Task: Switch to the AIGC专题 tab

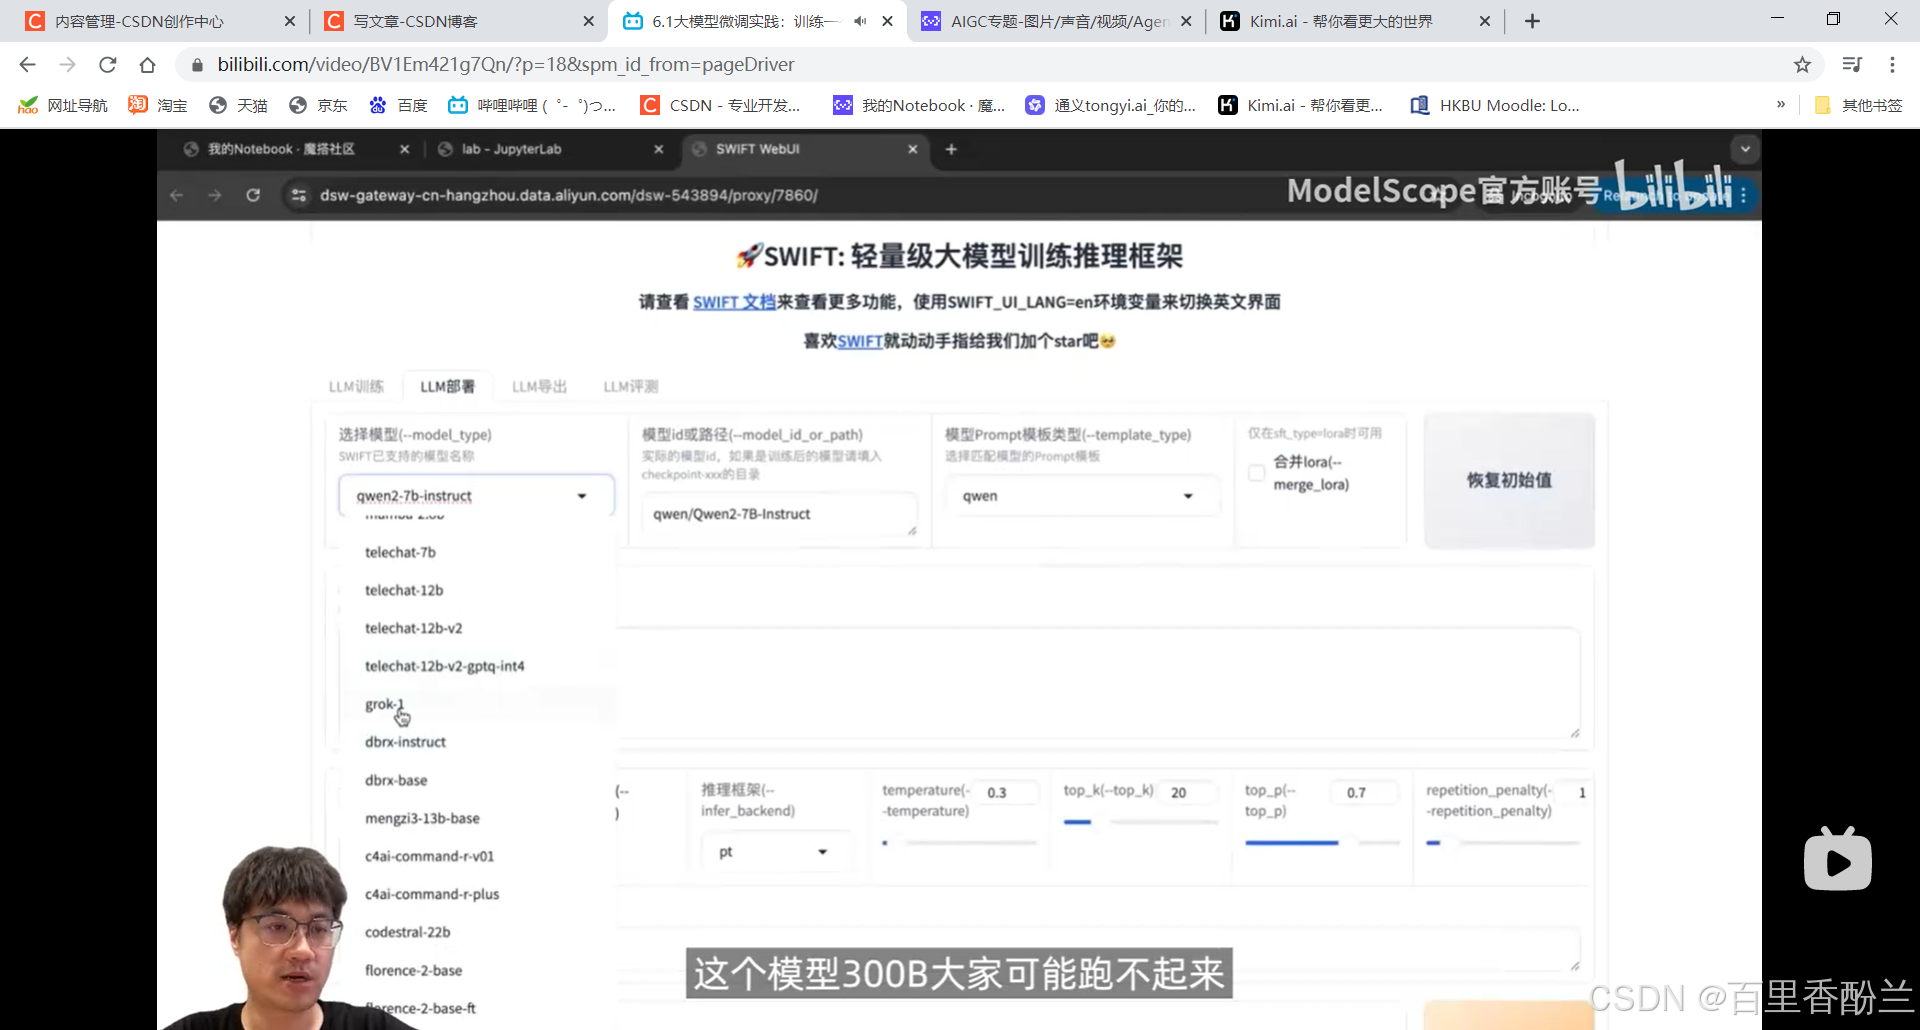Action: coord(1055,21)
